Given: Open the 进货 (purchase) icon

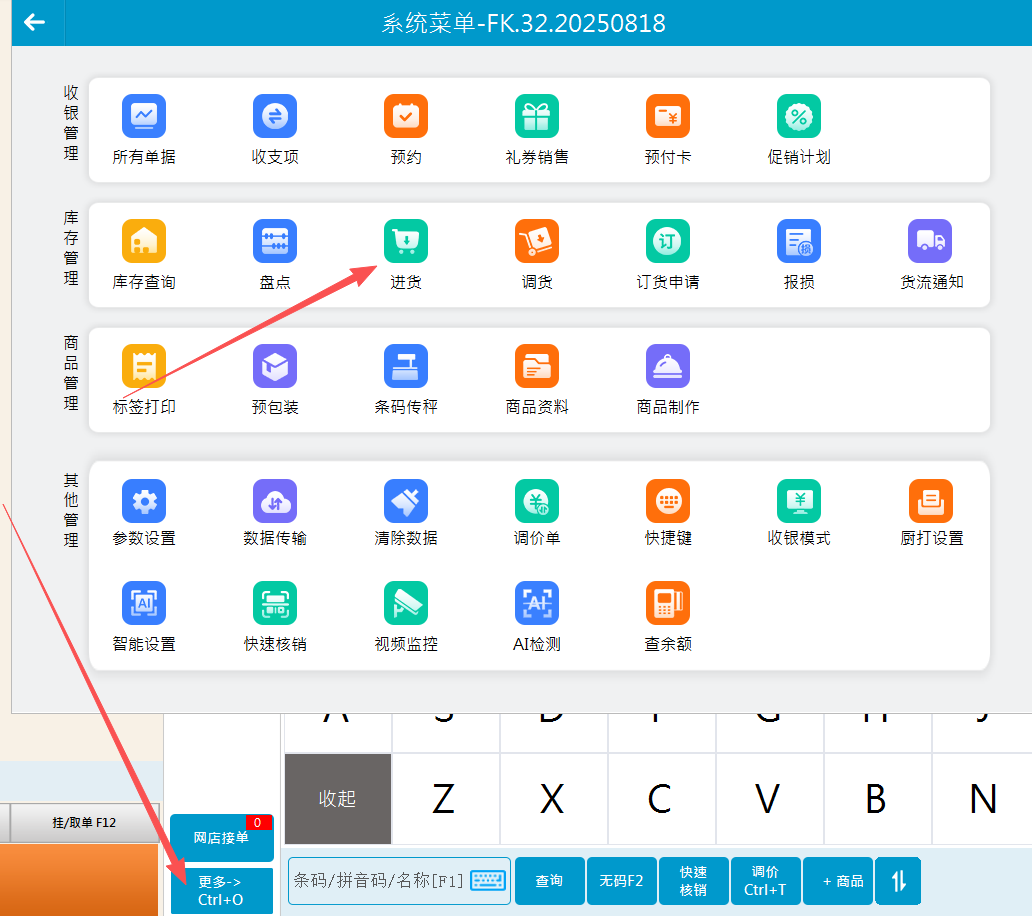Looking at the screenshot, I should 406,242.
